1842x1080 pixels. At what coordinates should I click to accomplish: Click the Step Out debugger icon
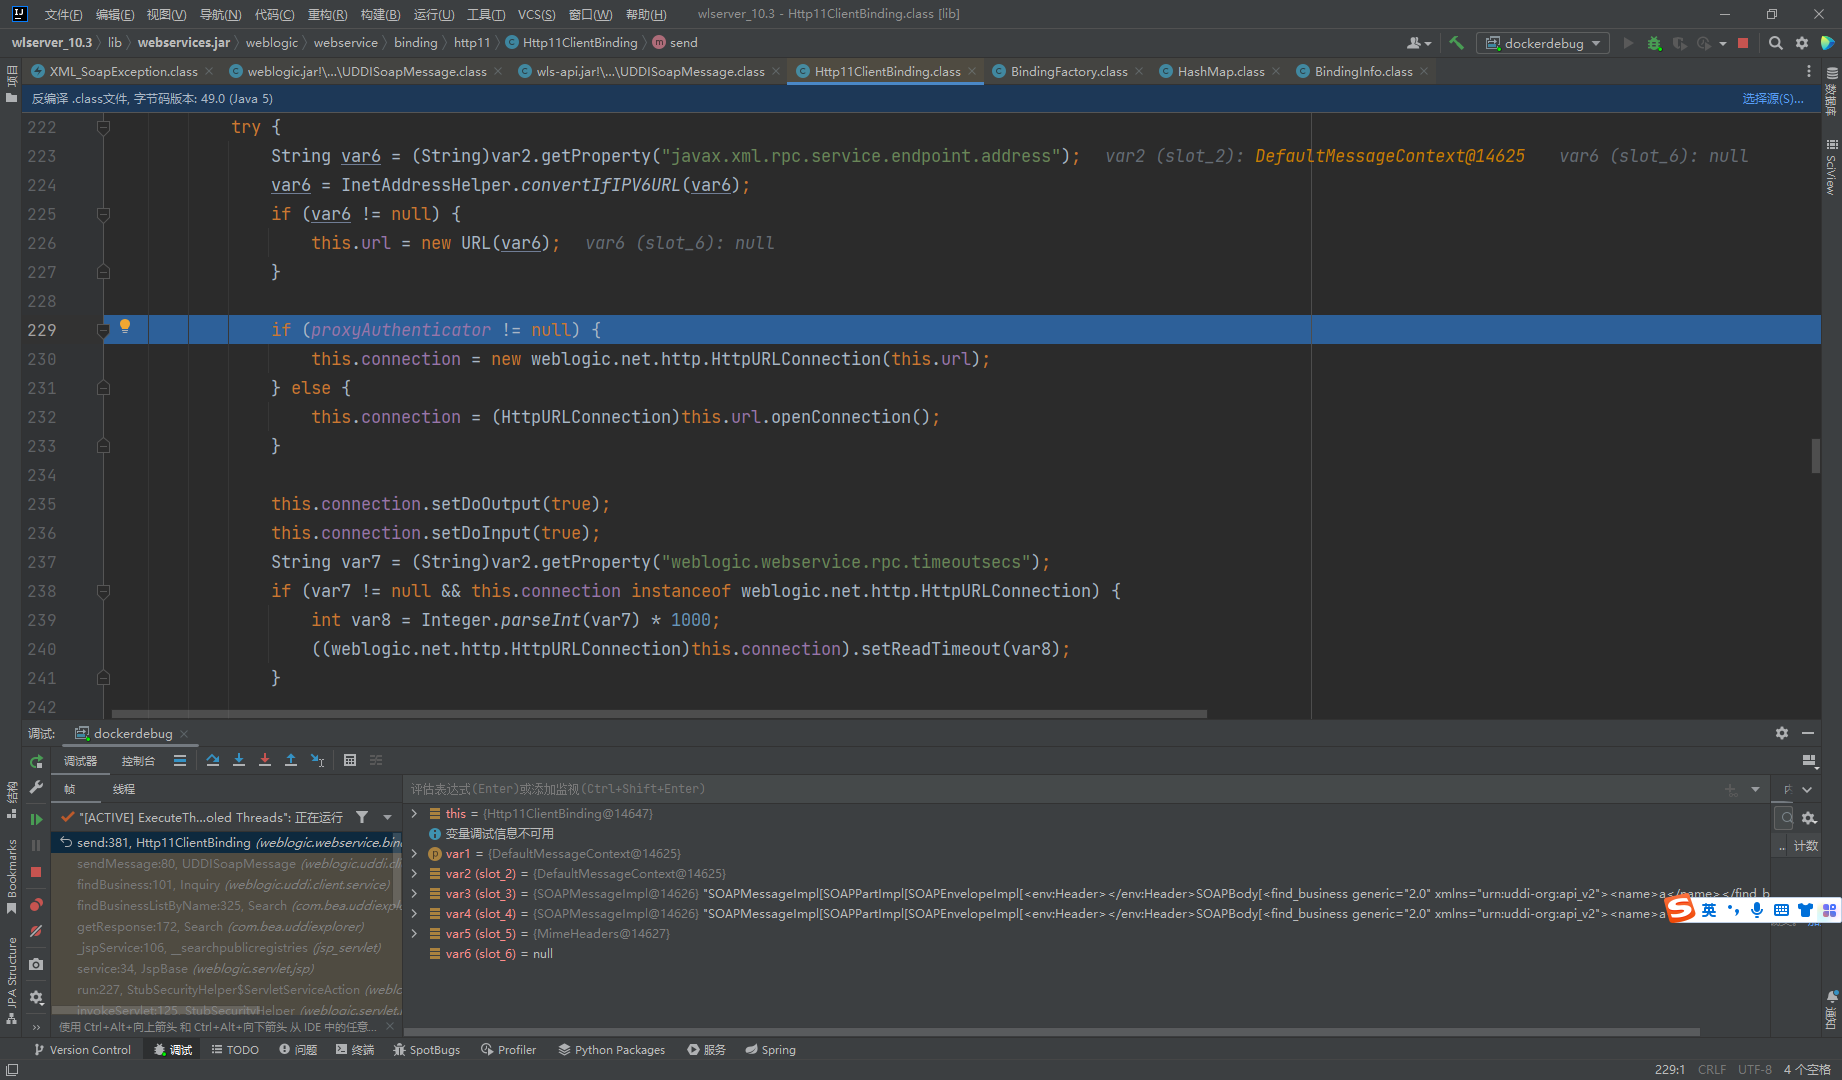pyautogui.click(x=291, y=760)
